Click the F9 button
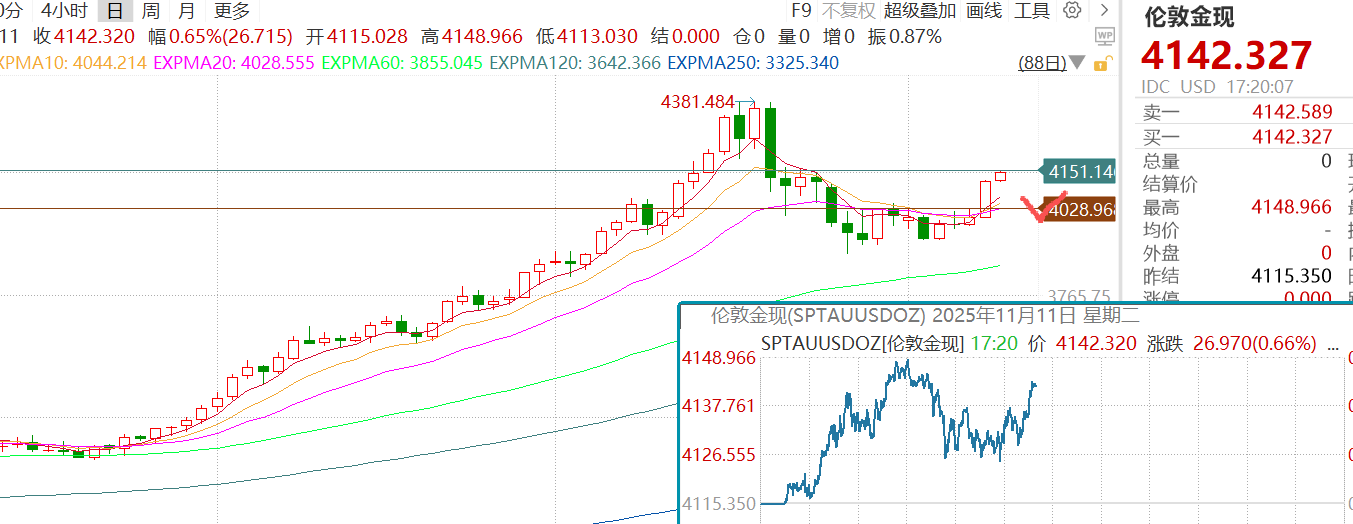Screen dimensions: 1353x524 801,11
